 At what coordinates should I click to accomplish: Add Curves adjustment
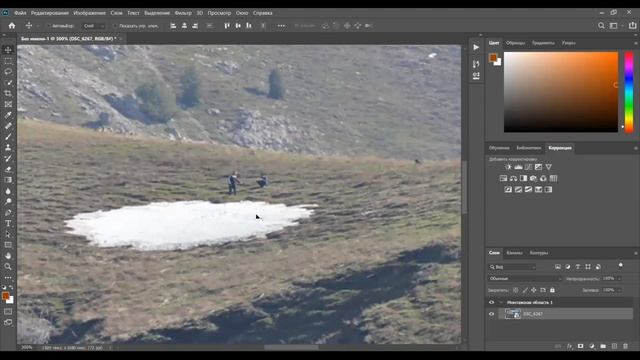click(528, 167)
